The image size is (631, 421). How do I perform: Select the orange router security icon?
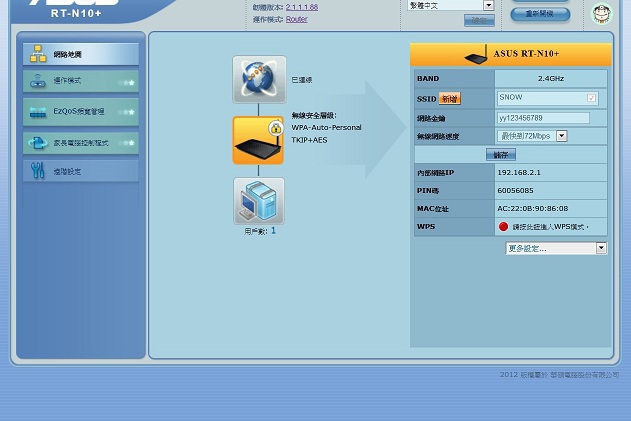coord(258,140)
